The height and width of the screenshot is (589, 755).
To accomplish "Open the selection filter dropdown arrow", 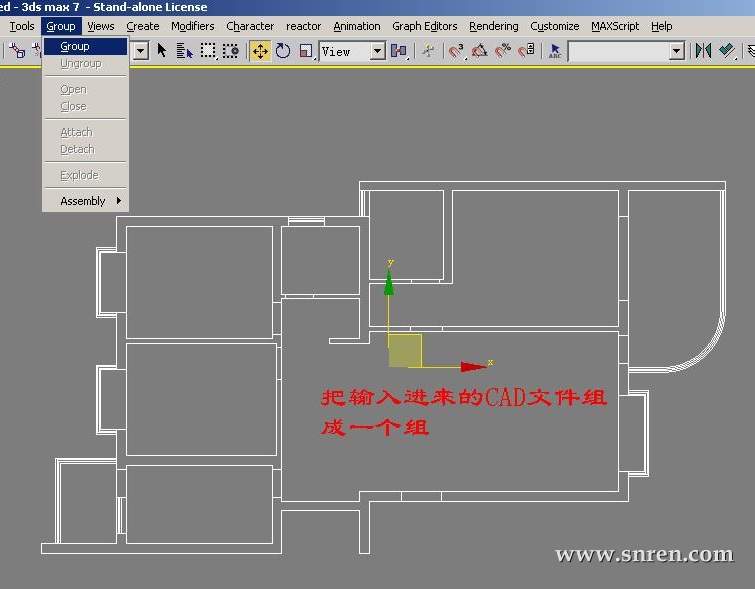I will pyautogui.click(x=140, y=51).
